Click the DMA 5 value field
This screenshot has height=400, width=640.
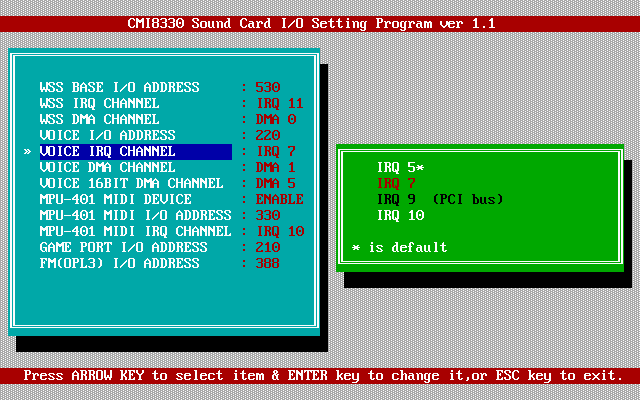pos(275,183)
